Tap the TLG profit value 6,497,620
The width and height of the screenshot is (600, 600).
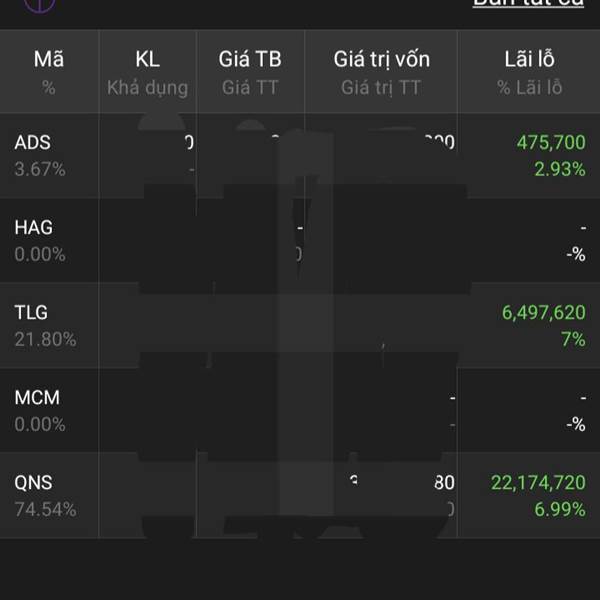pos(543,313)
